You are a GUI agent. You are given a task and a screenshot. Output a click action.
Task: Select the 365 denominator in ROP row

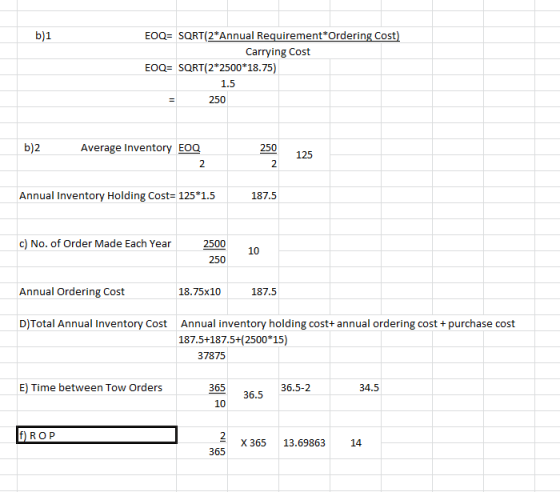[217, 452]
